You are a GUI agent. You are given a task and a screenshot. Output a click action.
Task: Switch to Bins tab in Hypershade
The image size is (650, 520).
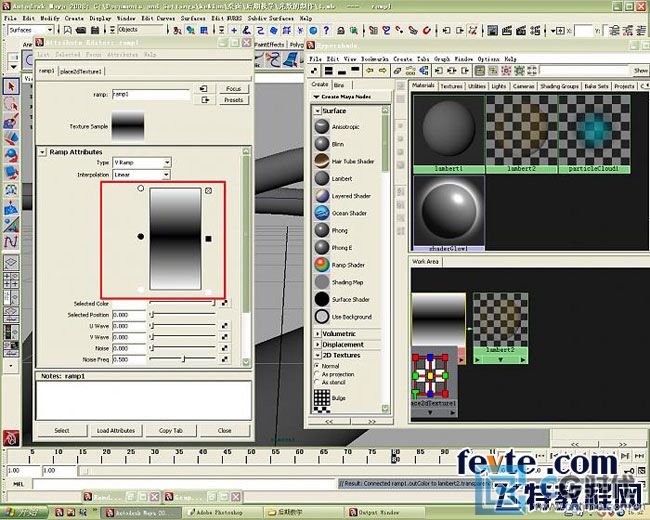pos(339,85)
